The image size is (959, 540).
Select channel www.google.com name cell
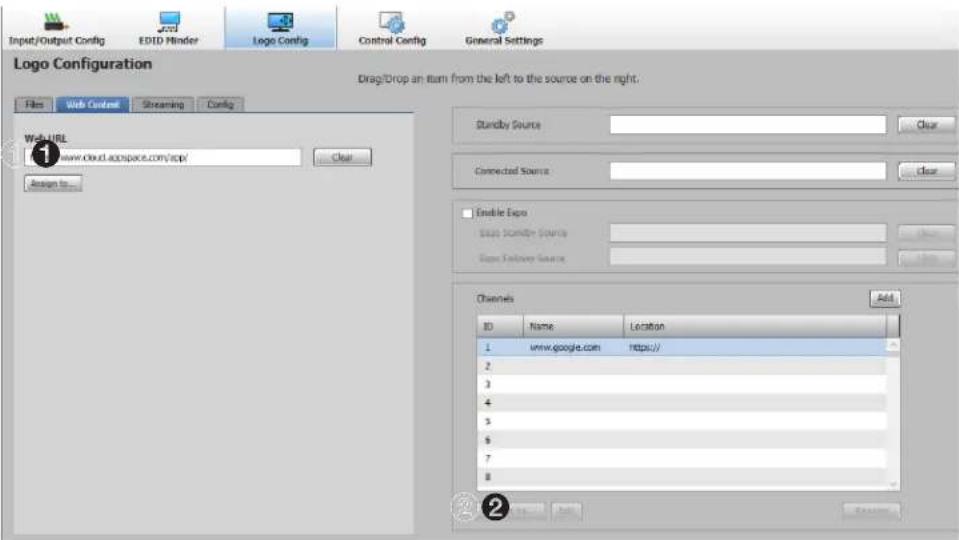click(565, 347)
